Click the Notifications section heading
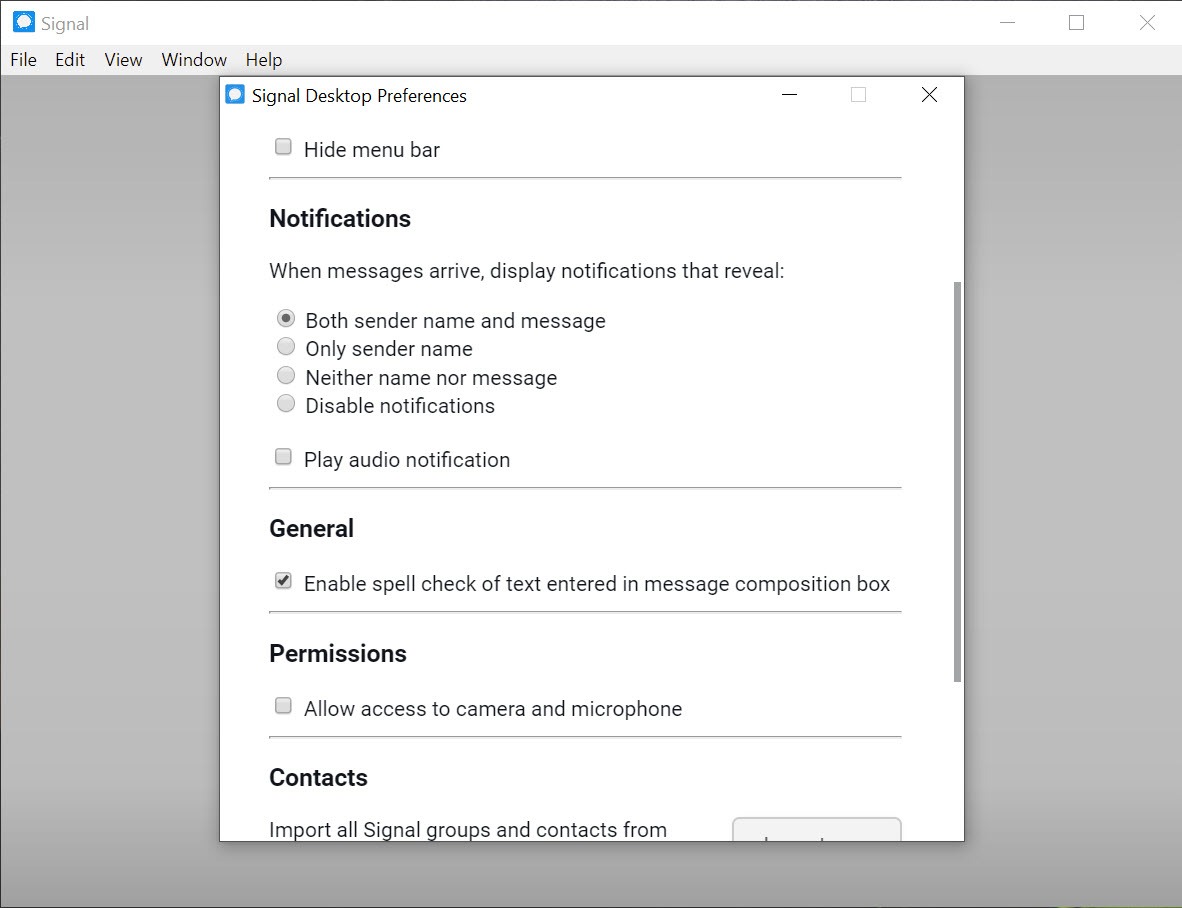1182x908 pixels. click(340, 219)
